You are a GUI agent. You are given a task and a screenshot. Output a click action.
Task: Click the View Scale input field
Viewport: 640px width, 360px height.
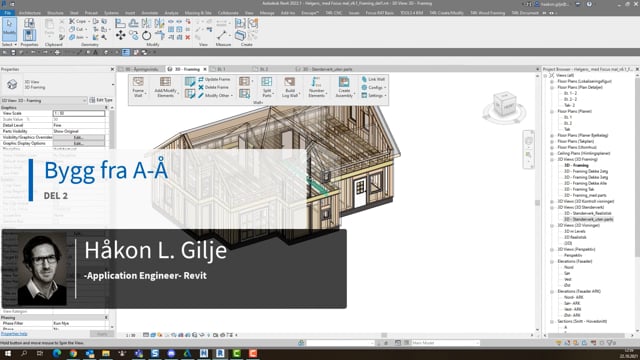tap(79, 113)
